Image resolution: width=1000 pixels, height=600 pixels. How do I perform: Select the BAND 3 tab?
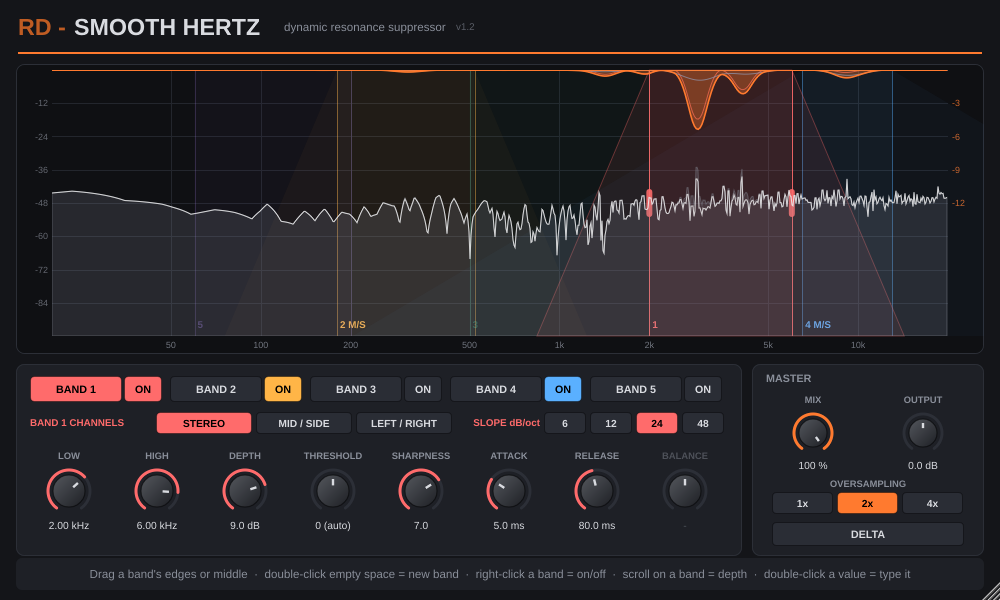point(356,389)
